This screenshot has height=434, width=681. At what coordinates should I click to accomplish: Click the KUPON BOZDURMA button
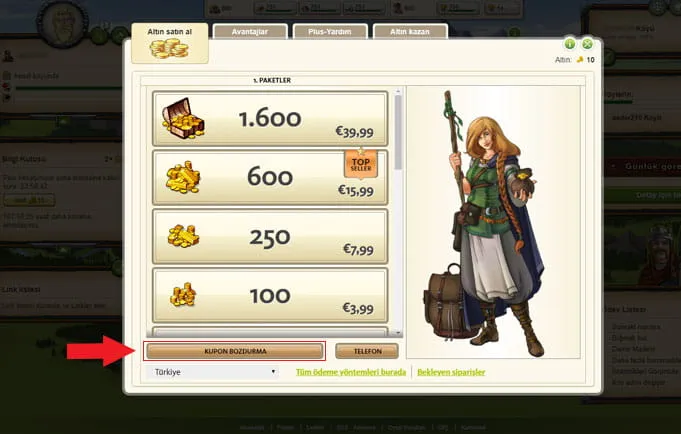(235, 351)
